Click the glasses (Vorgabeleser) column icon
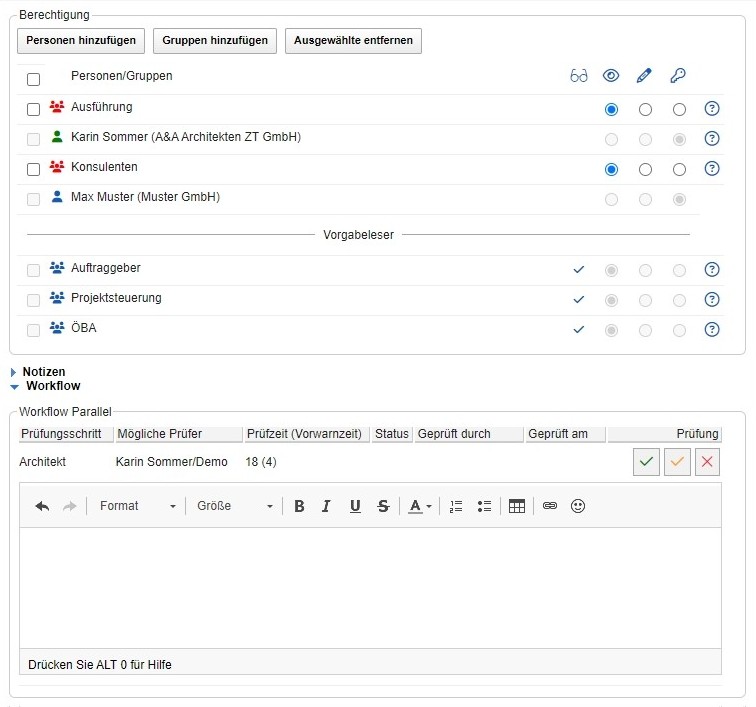The width and height of the screenshot is (756, 707). (579, 76)
